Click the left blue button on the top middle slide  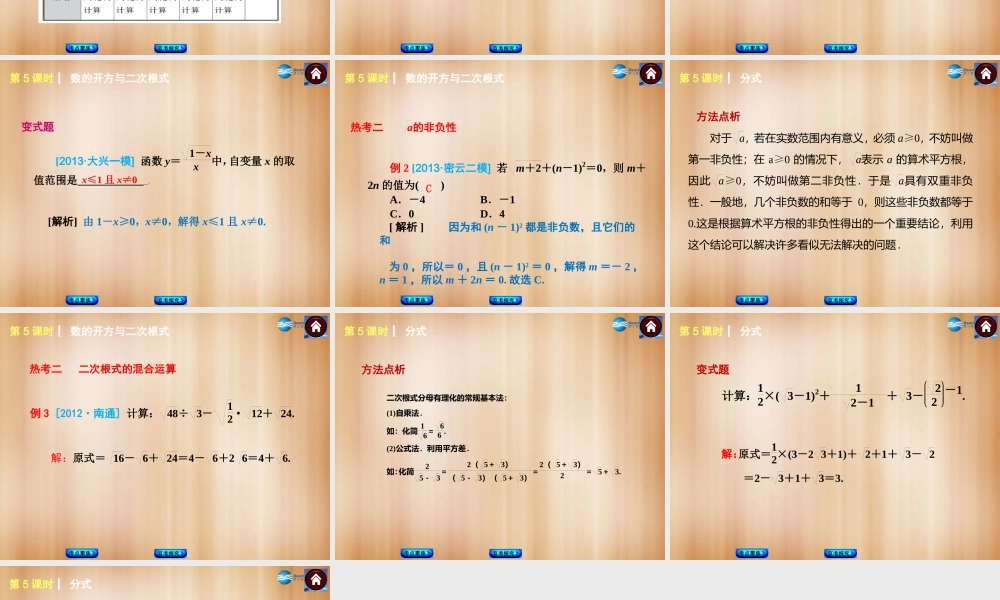417,48
